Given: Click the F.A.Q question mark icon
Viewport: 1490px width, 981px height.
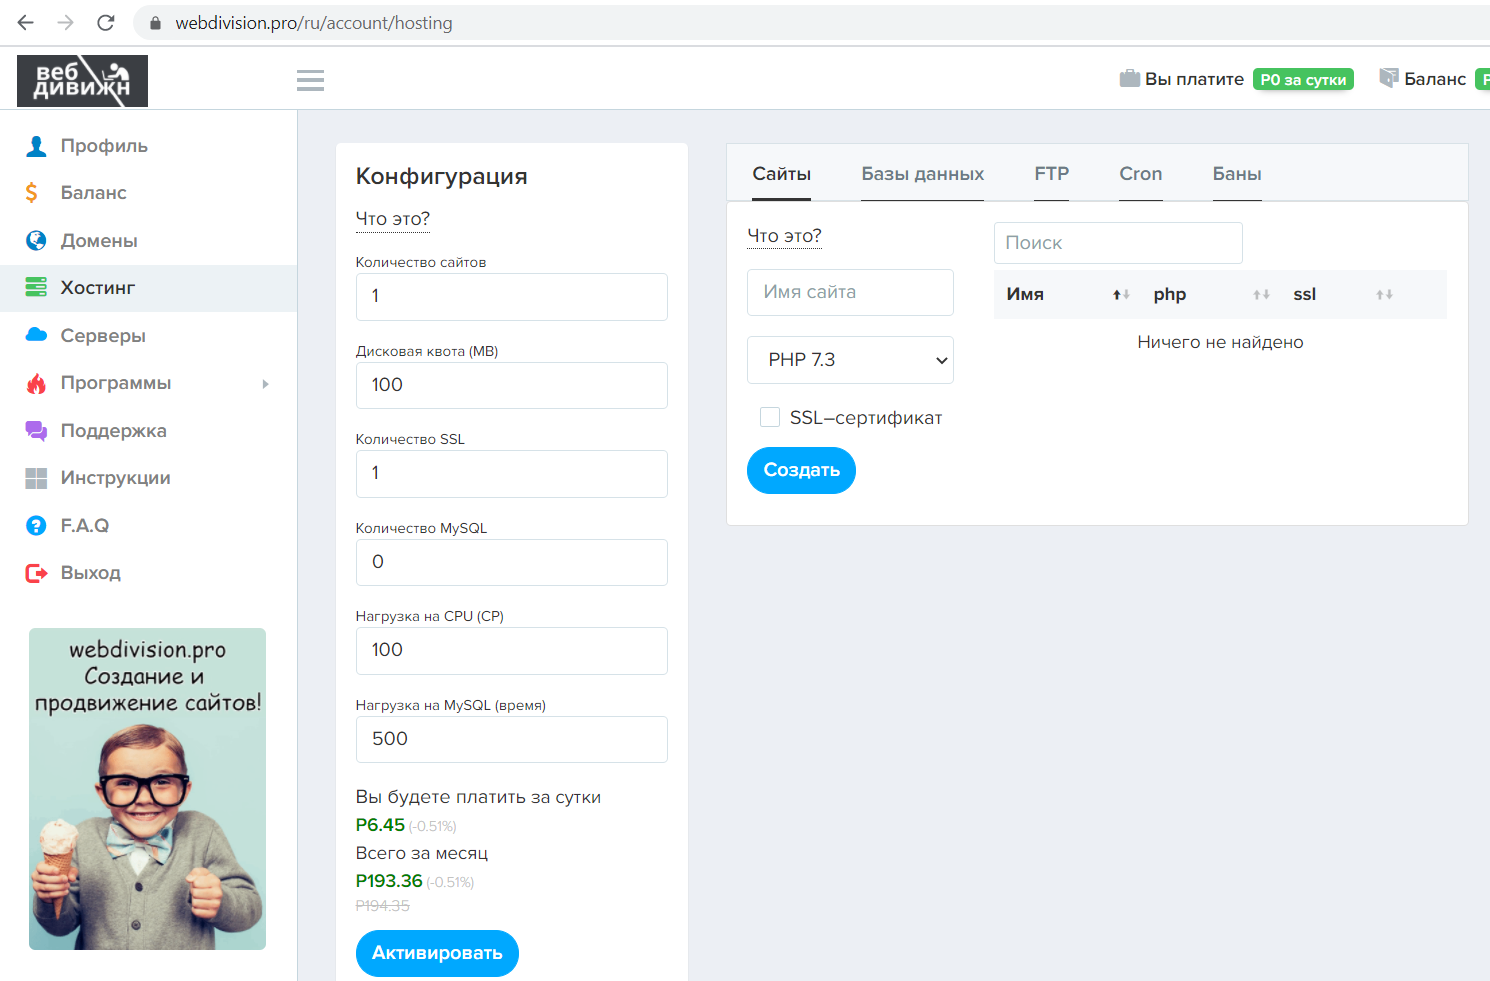Looking at the screenshot, I should (36, 526).
